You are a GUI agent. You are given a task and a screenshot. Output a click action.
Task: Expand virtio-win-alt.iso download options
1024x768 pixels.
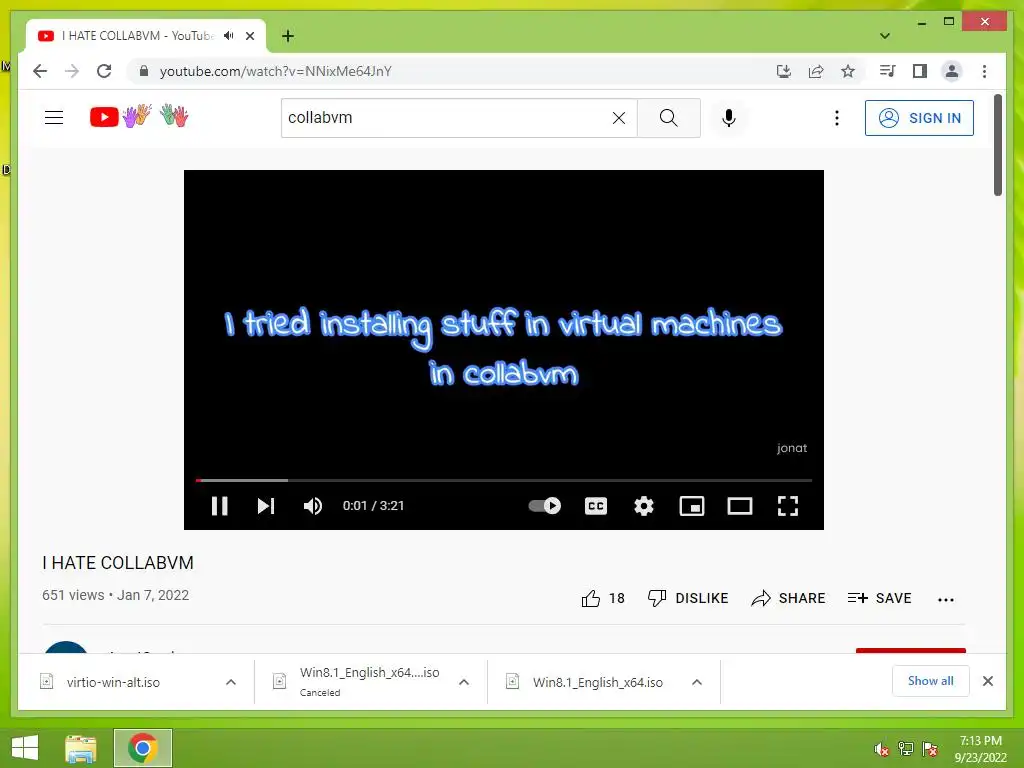pyautogui.click(x=231, y=682)
